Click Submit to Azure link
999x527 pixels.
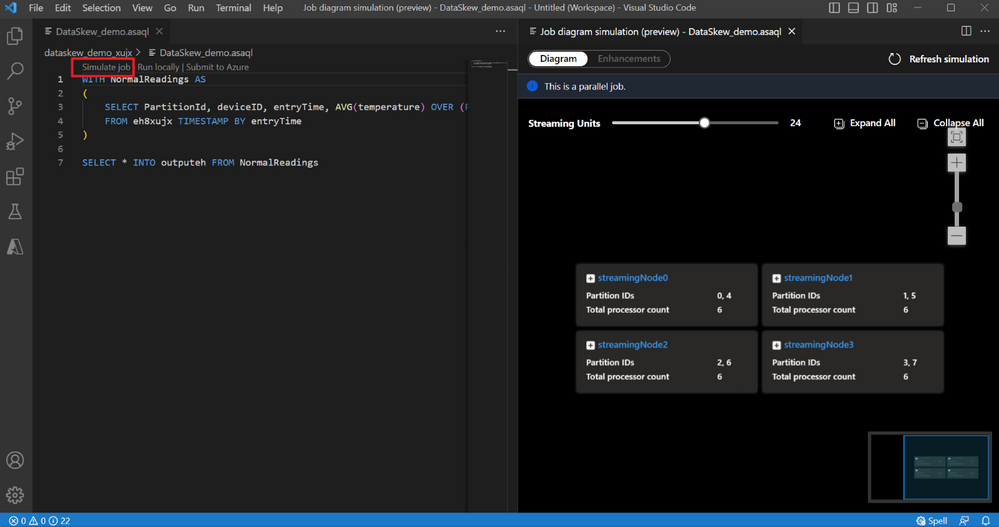217,67
